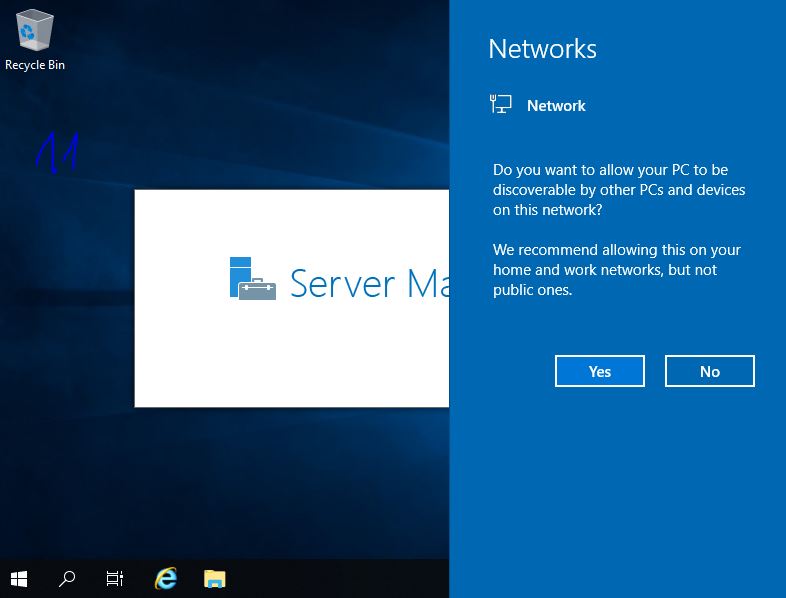
Task: Click the 'We recommend allowing' advice text
Action: (617, 270)
